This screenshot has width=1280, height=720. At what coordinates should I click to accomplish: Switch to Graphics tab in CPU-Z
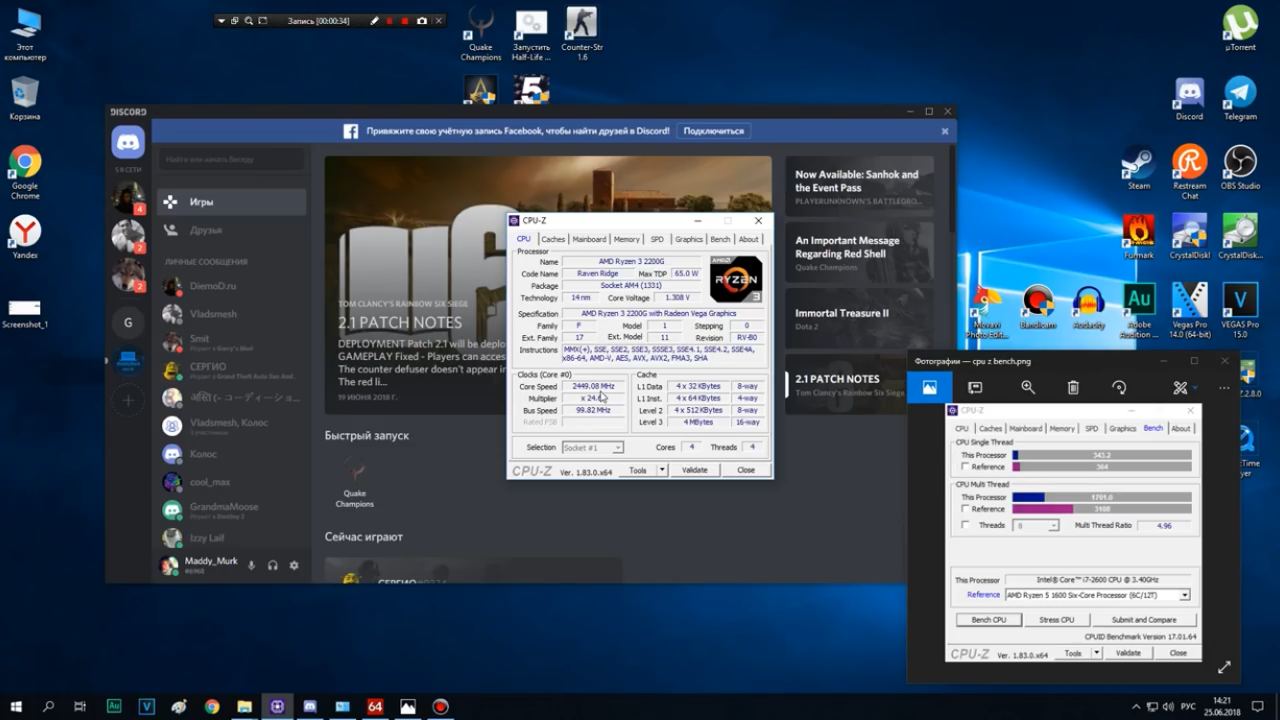[x=688, y=239]
